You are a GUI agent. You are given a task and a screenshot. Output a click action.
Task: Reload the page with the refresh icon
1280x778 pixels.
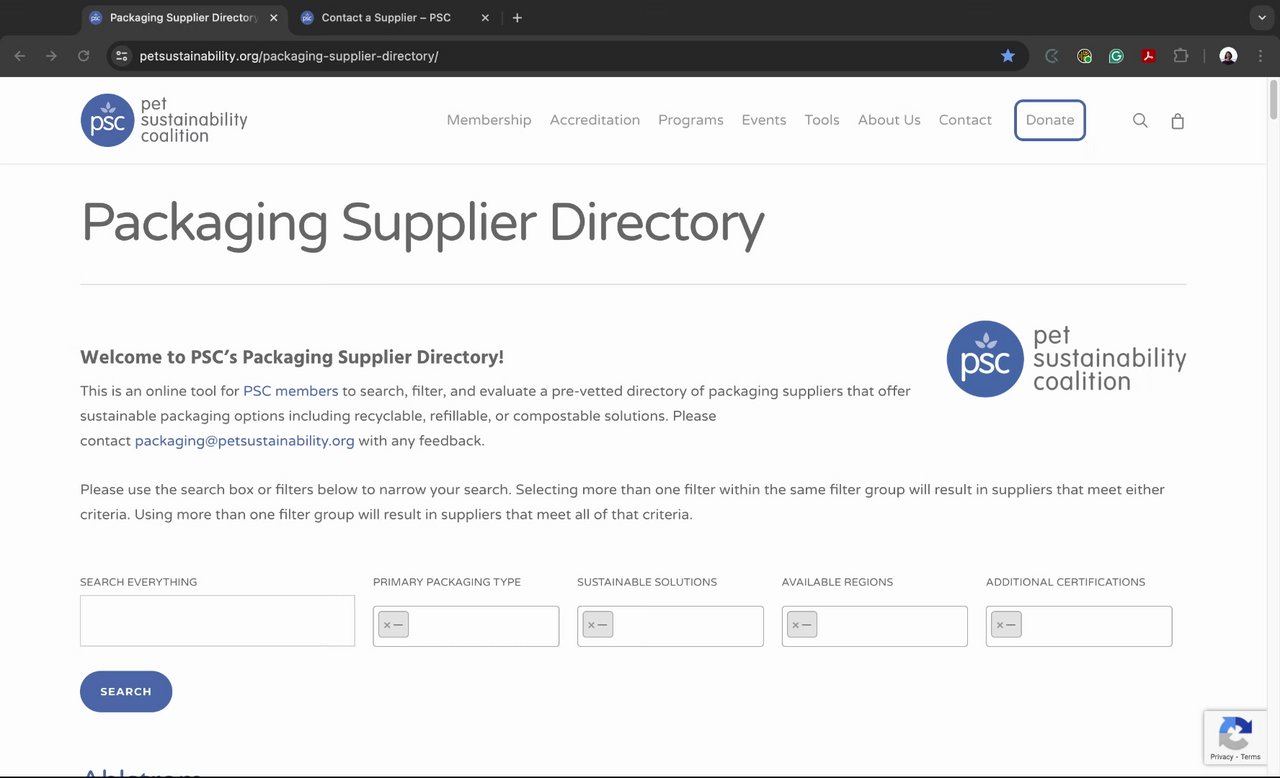[84, 56]
